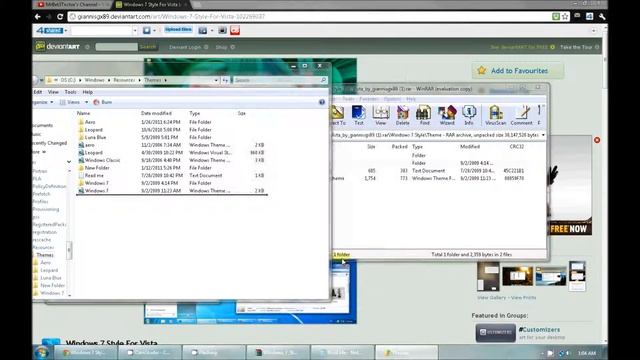This screenshot has height=360, width=640.
Task: Click Upload files in 4shared toolbar
Action: (178, 30)
